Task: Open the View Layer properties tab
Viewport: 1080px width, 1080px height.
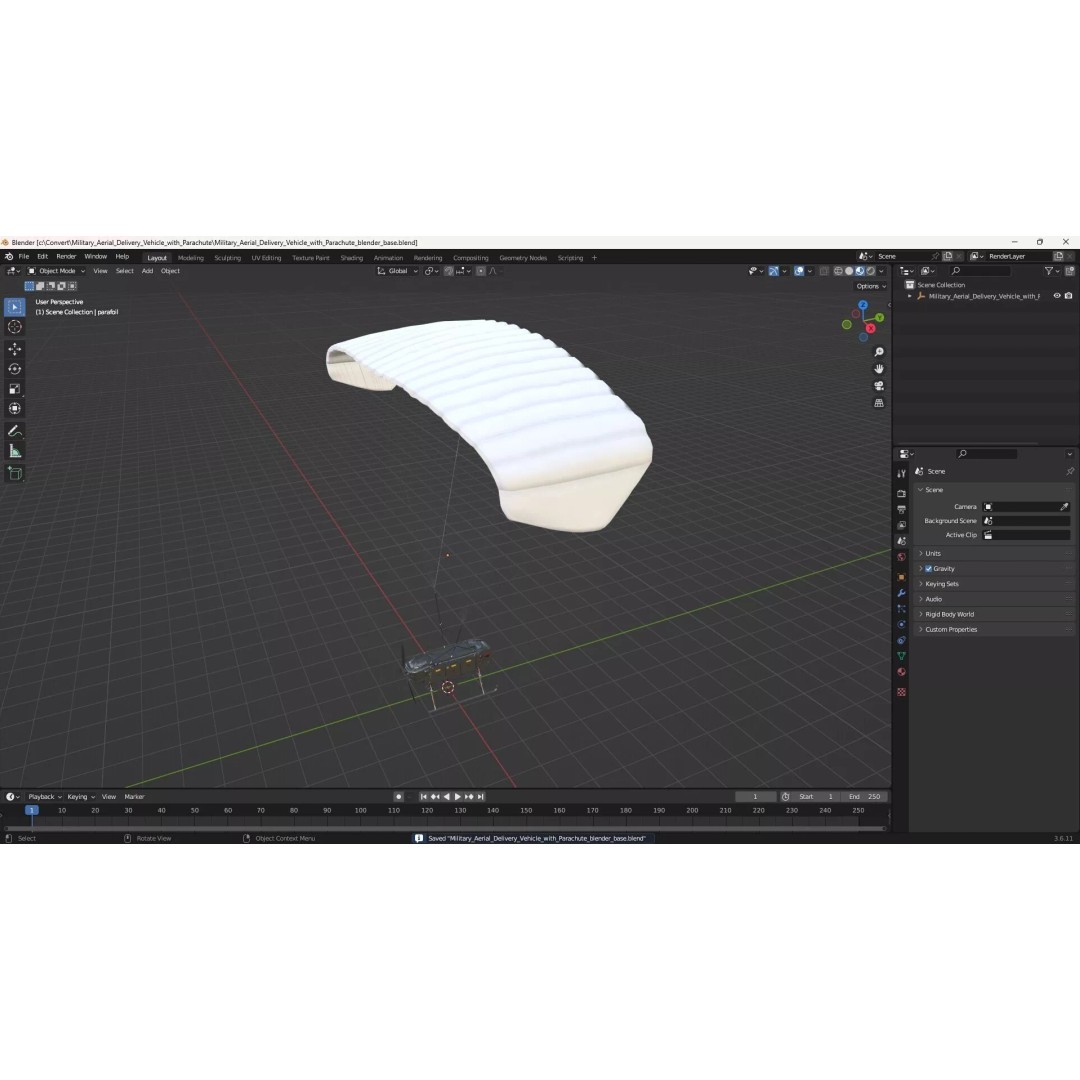Action: coord(901,526)
